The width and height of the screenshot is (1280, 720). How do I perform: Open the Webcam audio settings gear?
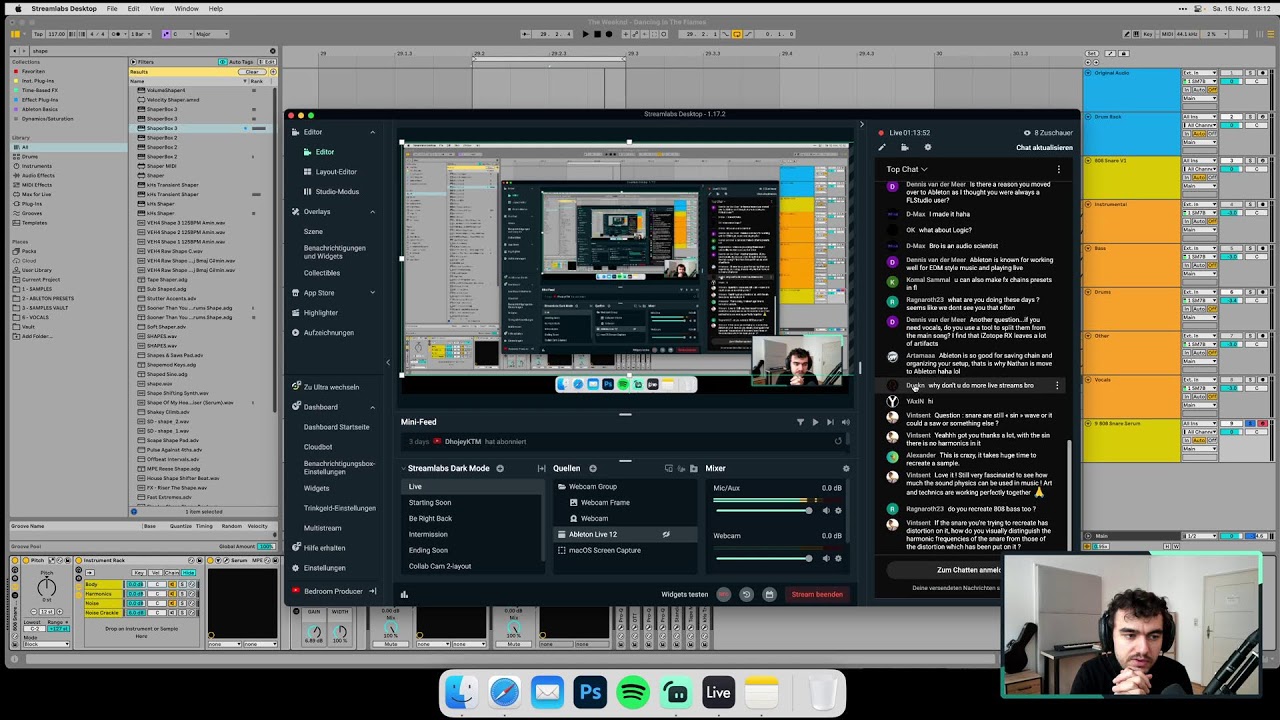click(838, 558)
